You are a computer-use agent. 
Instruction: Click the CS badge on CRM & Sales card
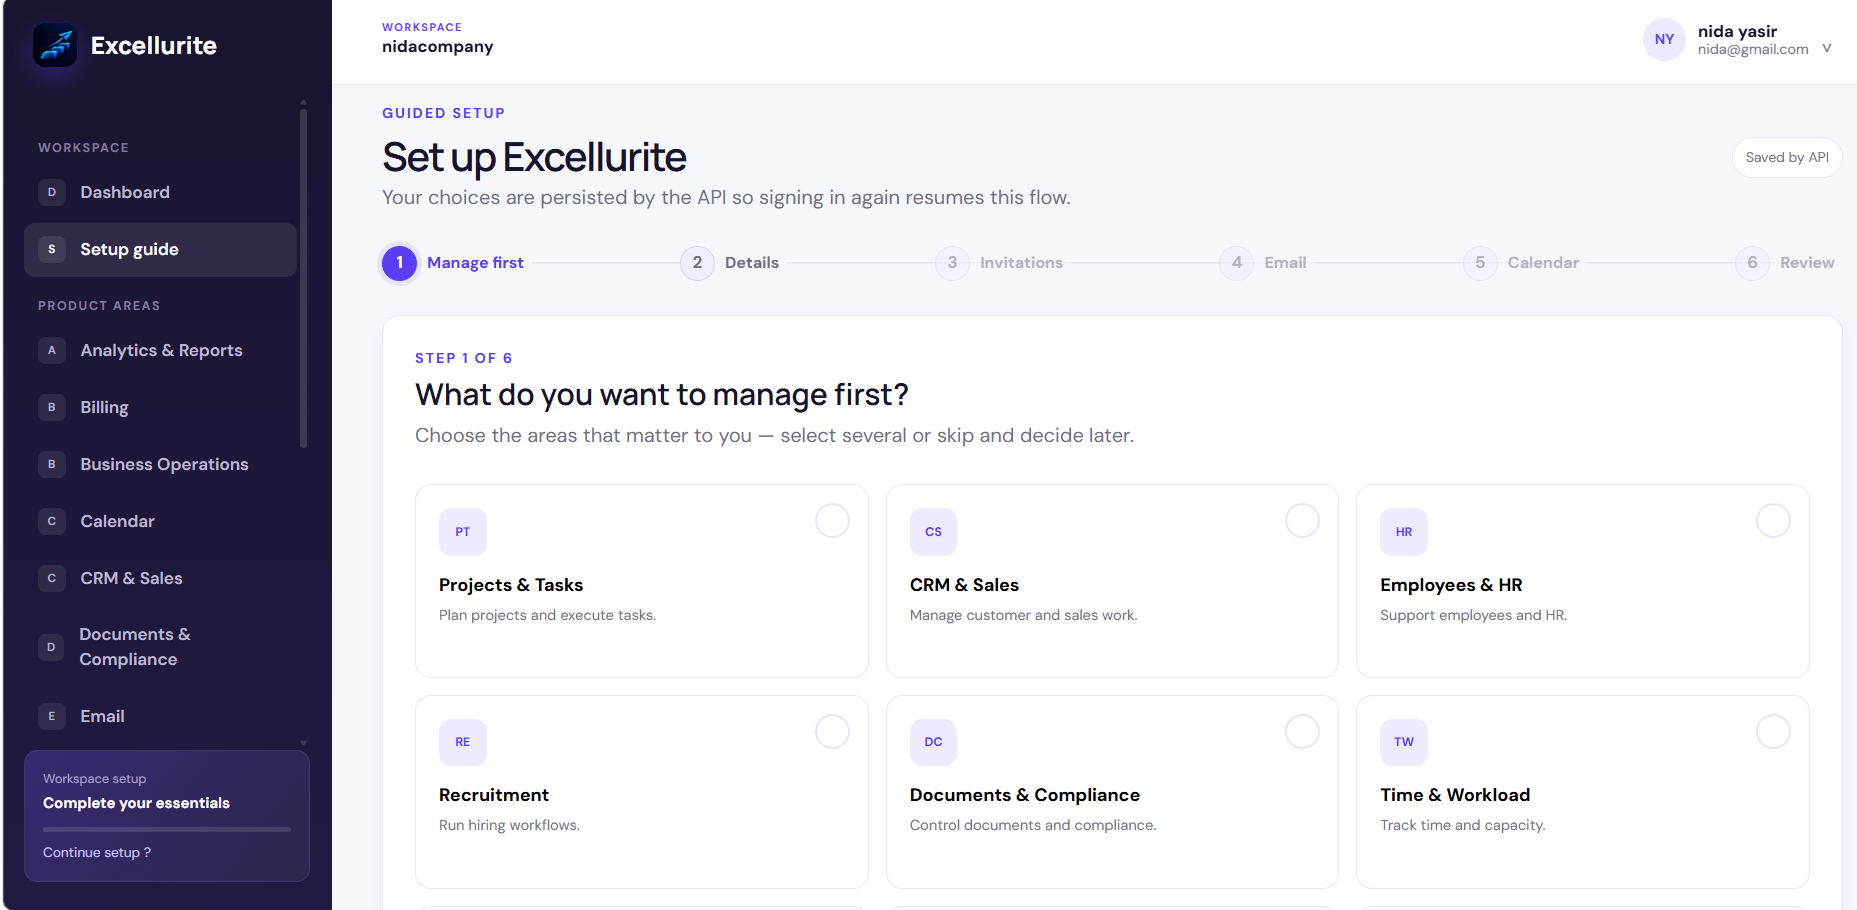tap(933, 532)
